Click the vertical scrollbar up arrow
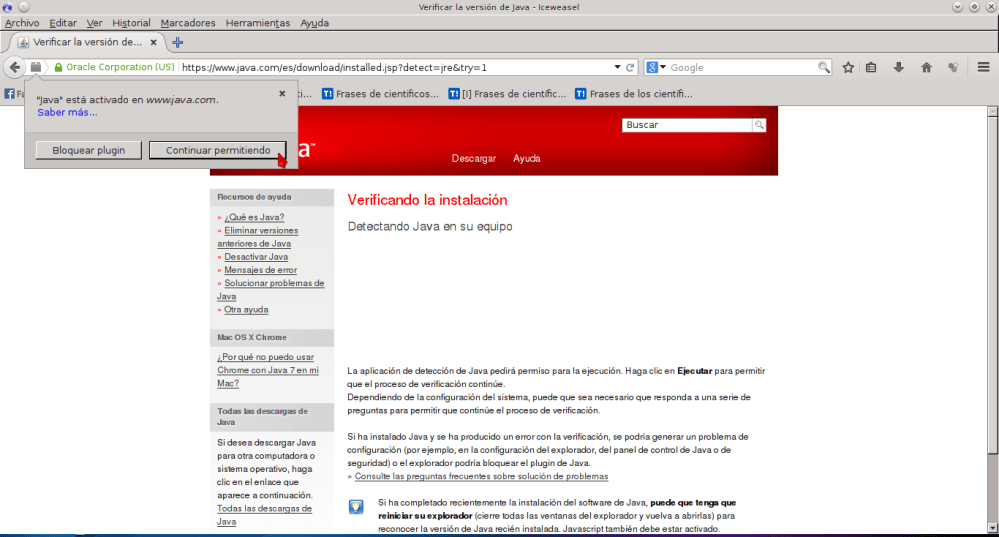 point(992,111)
